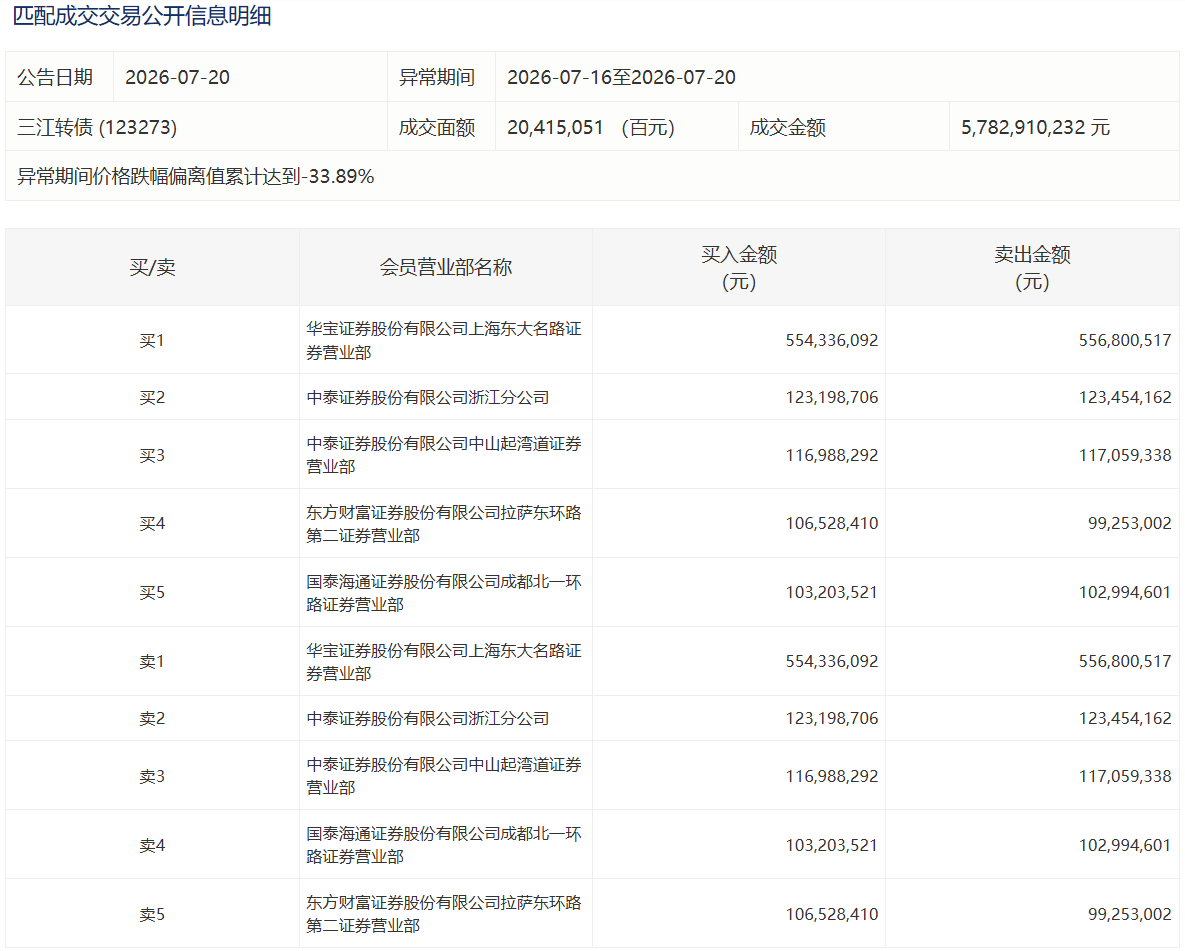This screenshot has height=951, width=1185.
Task: Click the face value 20,415,051 (百元)
Action: (591, 127)
